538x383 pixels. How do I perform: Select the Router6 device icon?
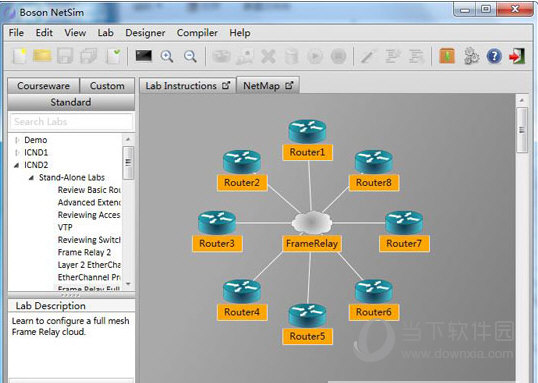coord(374,291)
